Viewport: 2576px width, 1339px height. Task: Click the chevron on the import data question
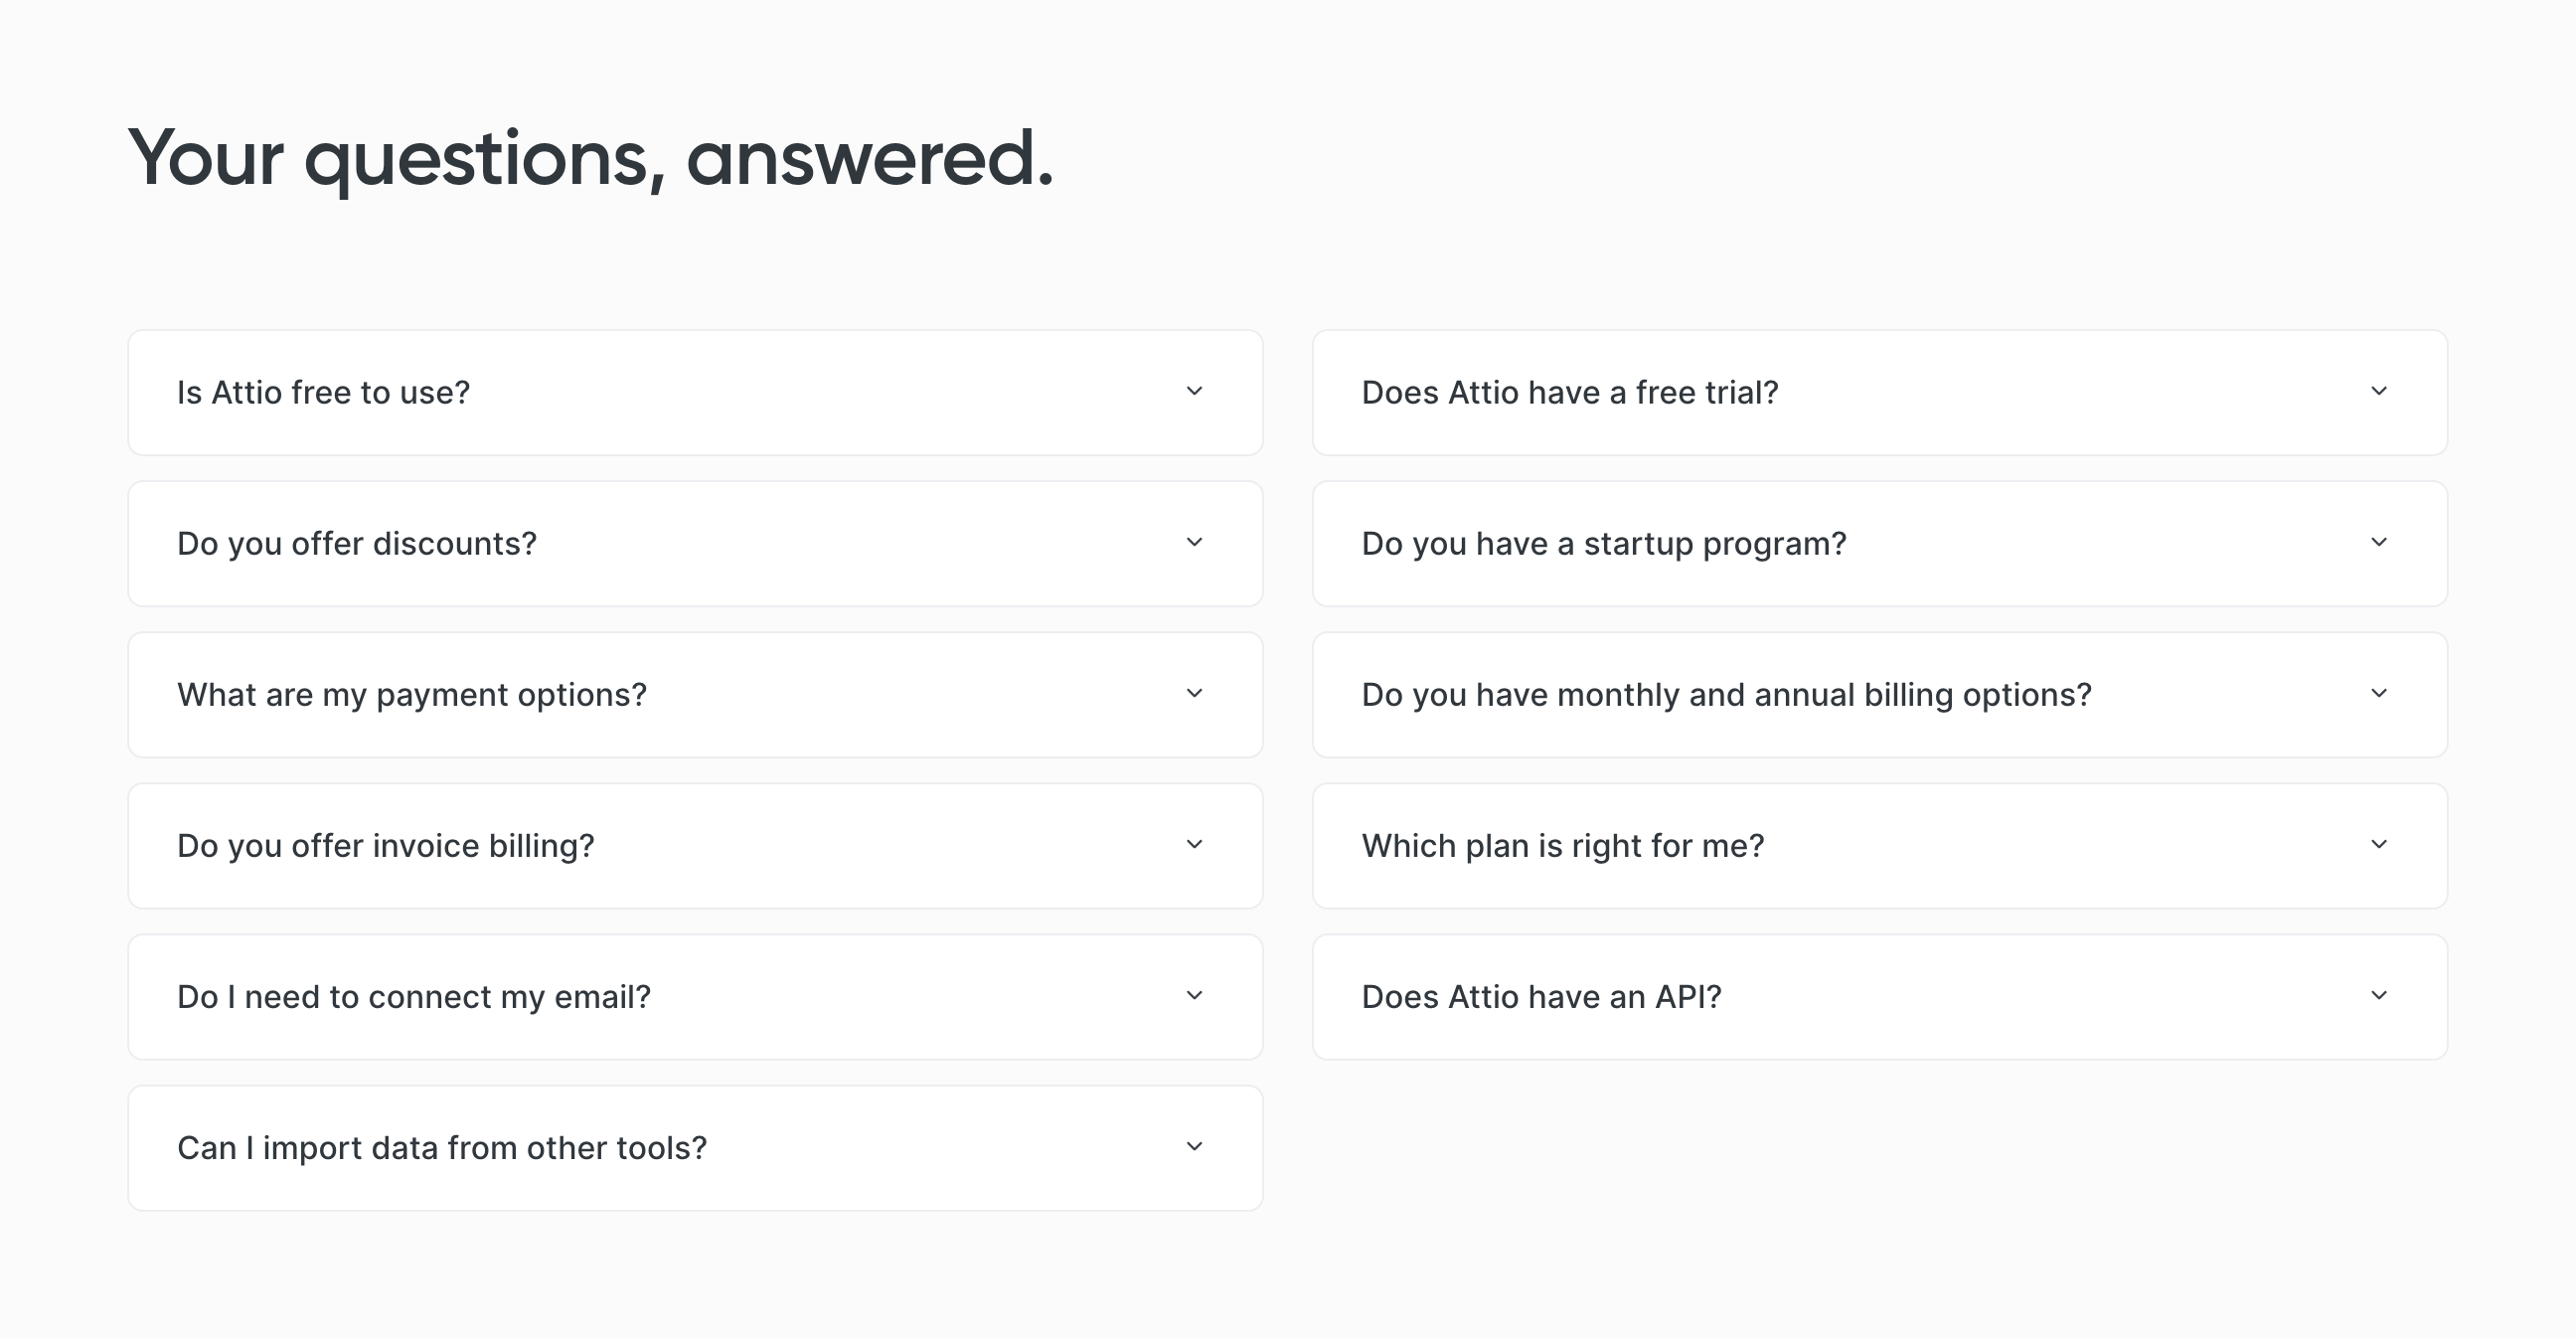click(1194, 1147)
